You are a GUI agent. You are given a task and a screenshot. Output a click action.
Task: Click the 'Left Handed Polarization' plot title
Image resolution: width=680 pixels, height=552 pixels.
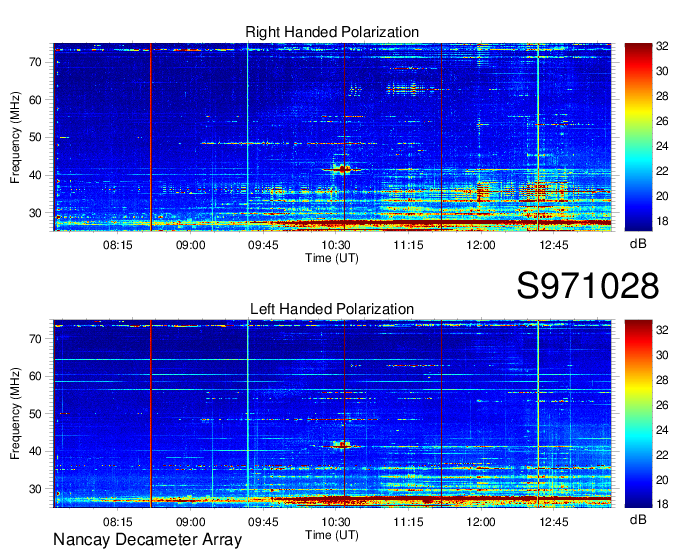(332, 309)
